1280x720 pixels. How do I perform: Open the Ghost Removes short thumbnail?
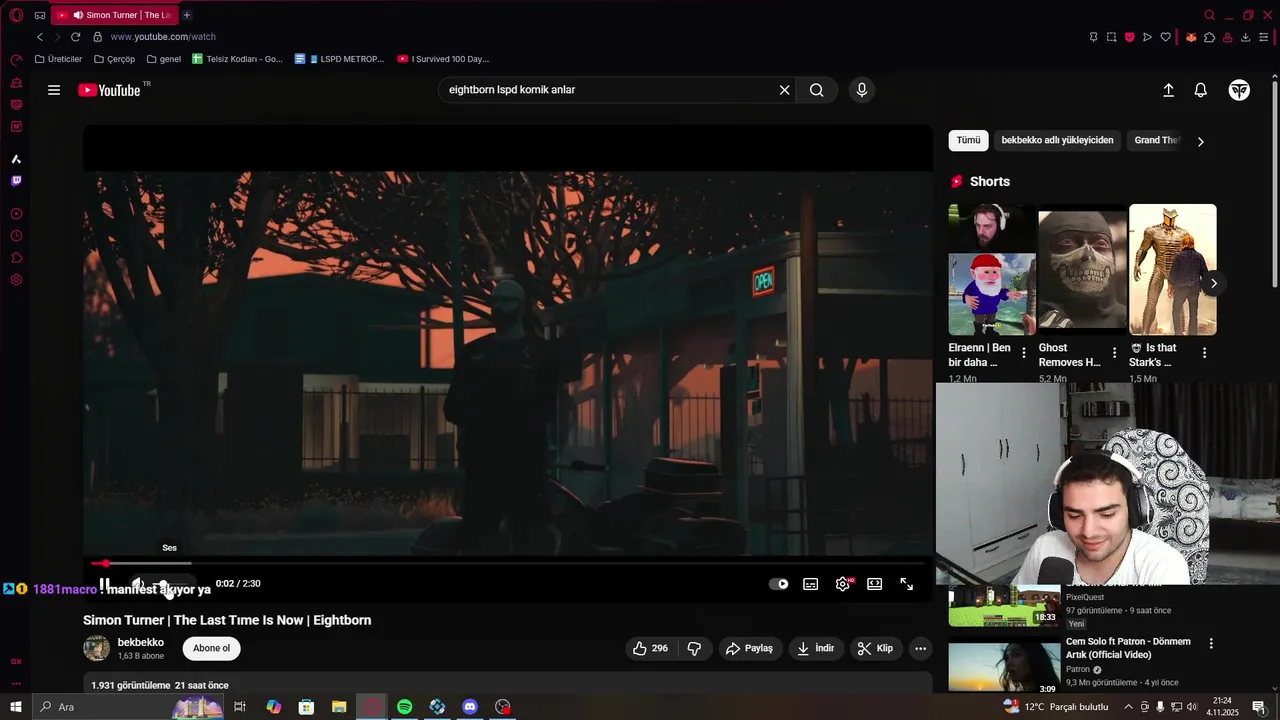tap(1082, 270)
